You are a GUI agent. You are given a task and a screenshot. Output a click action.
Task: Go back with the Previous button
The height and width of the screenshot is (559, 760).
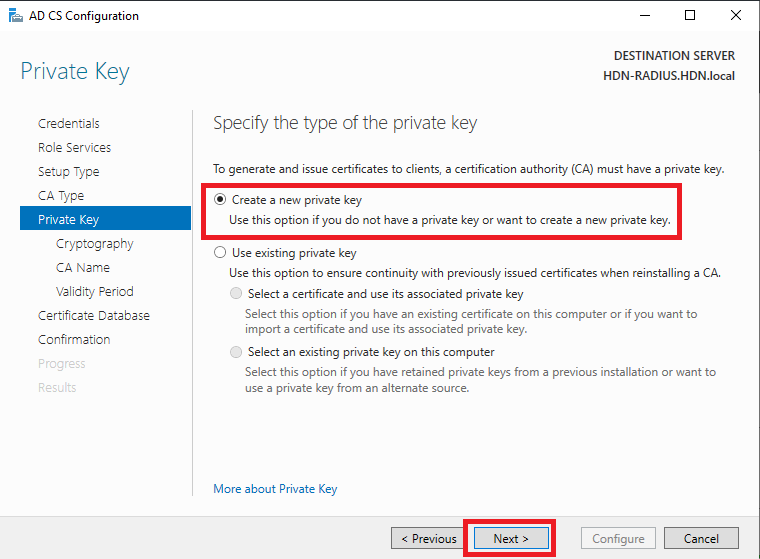click(x=429, y=538)
